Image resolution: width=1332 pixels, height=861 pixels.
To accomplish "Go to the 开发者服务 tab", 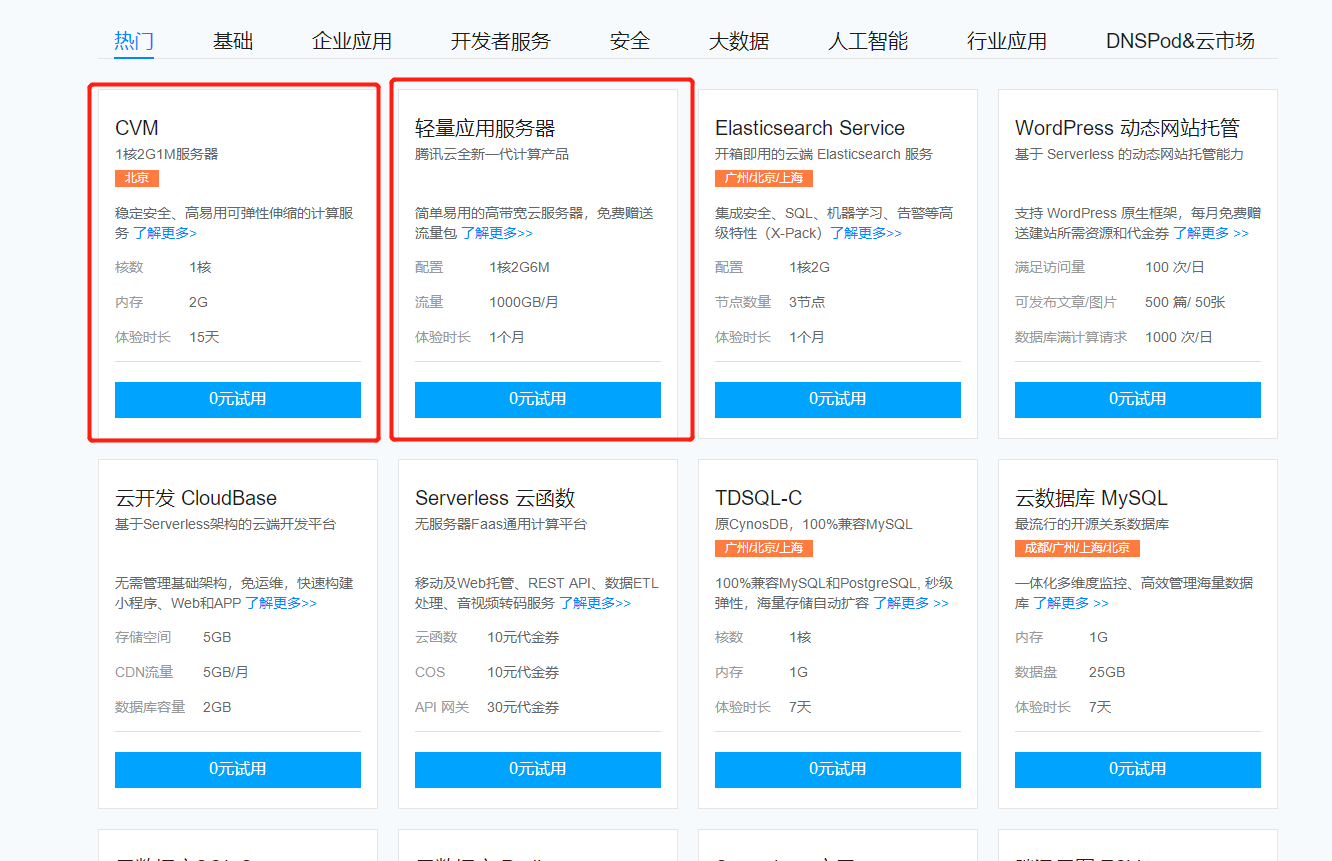I will (501, 41).
